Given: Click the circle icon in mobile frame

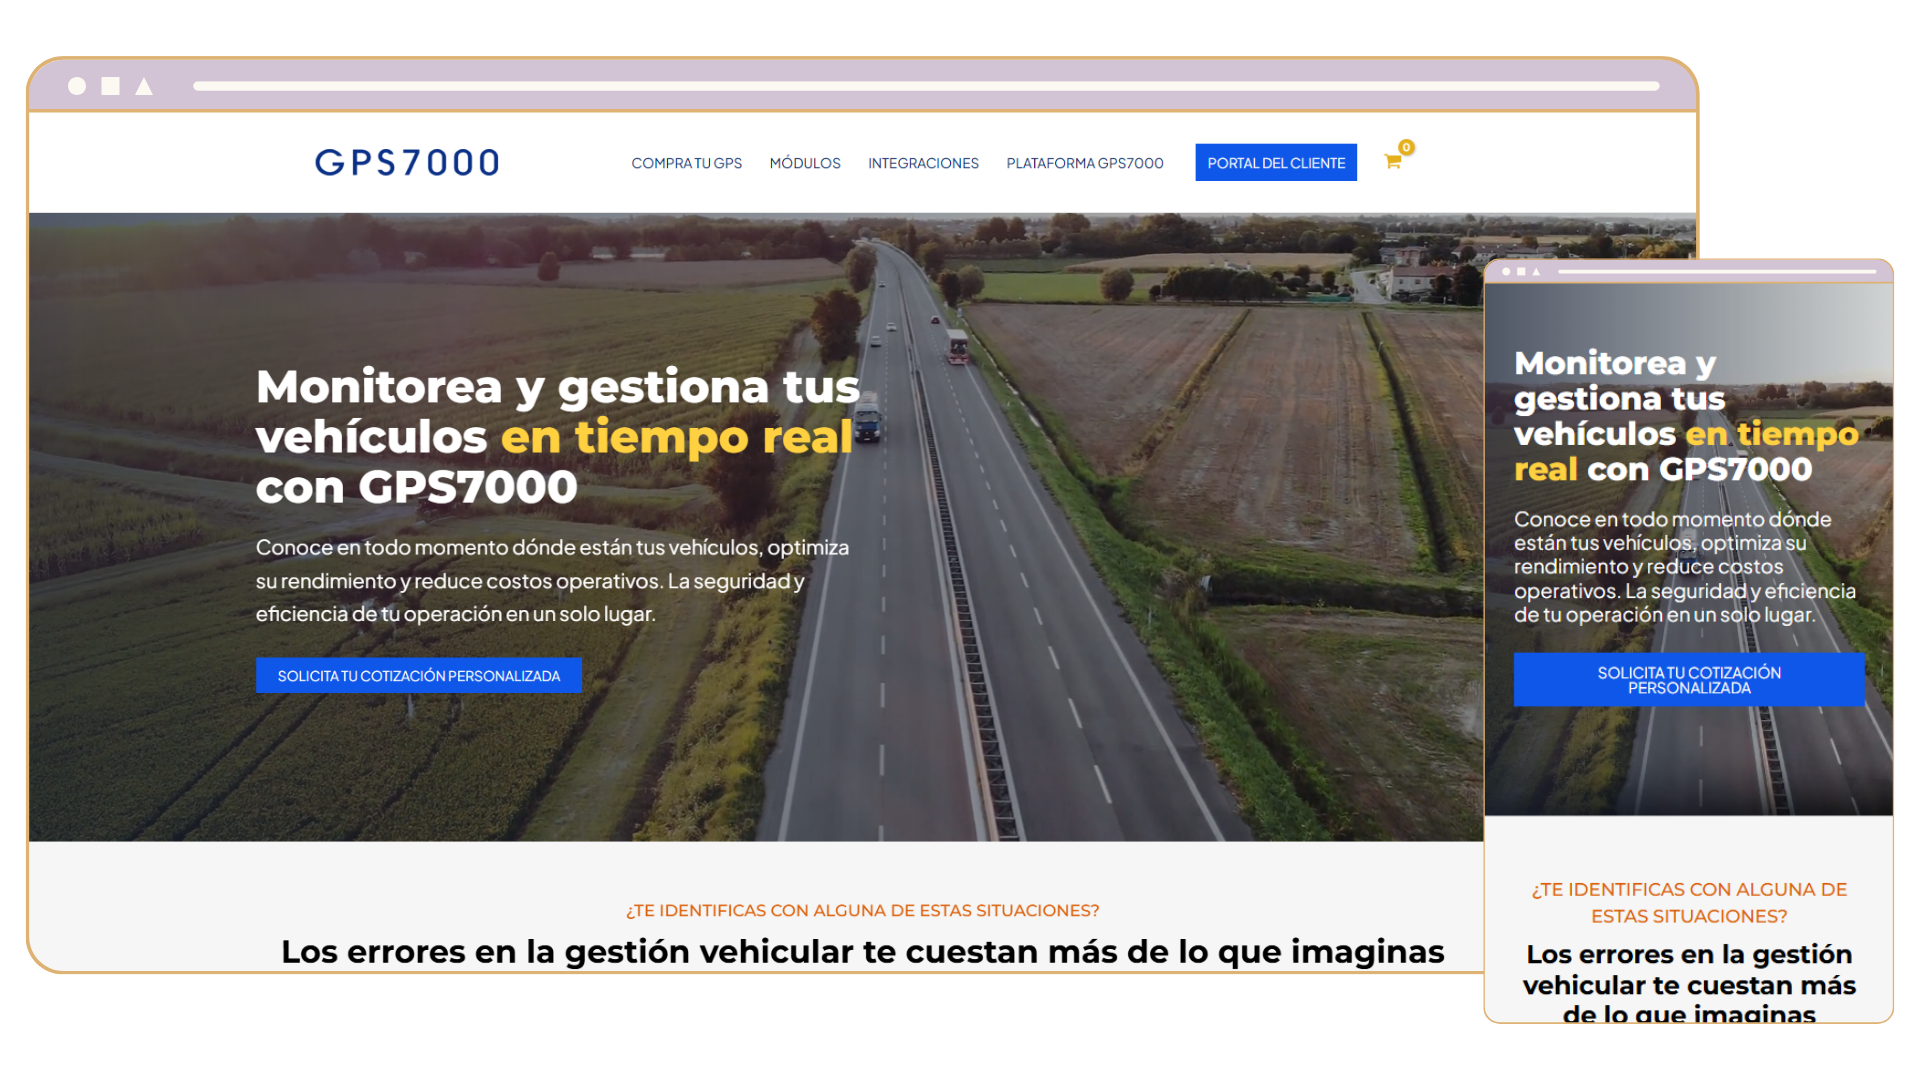Looking at the screenshot, I should click(x=1506, y=271).
